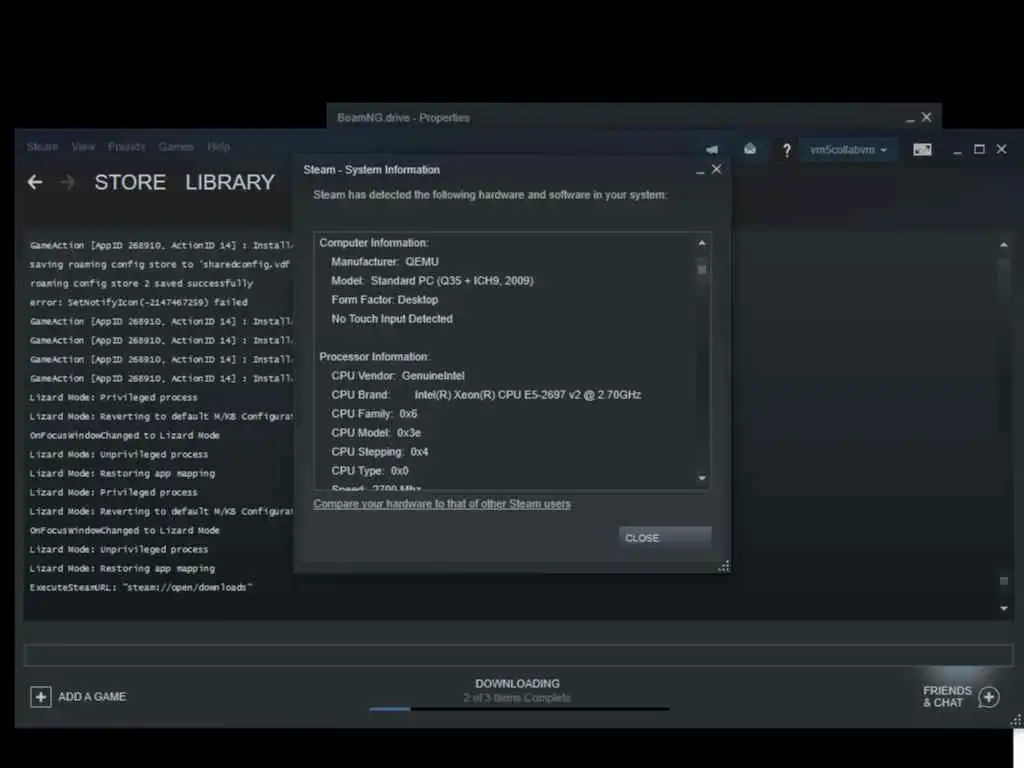Click scroll down arrow in System Information list
Image resolution: width=1024 pixels, height=768 pixels.
[x=702, y=478]
